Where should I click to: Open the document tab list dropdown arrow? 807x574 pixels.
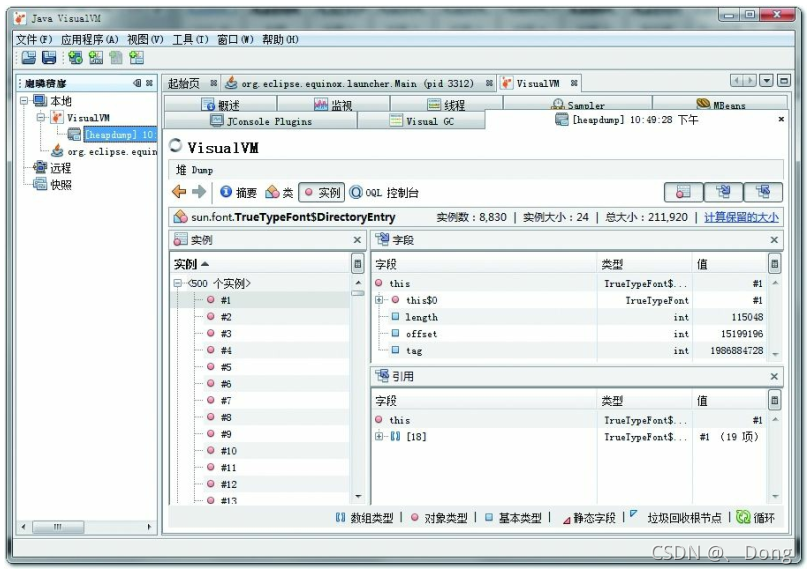767,80
